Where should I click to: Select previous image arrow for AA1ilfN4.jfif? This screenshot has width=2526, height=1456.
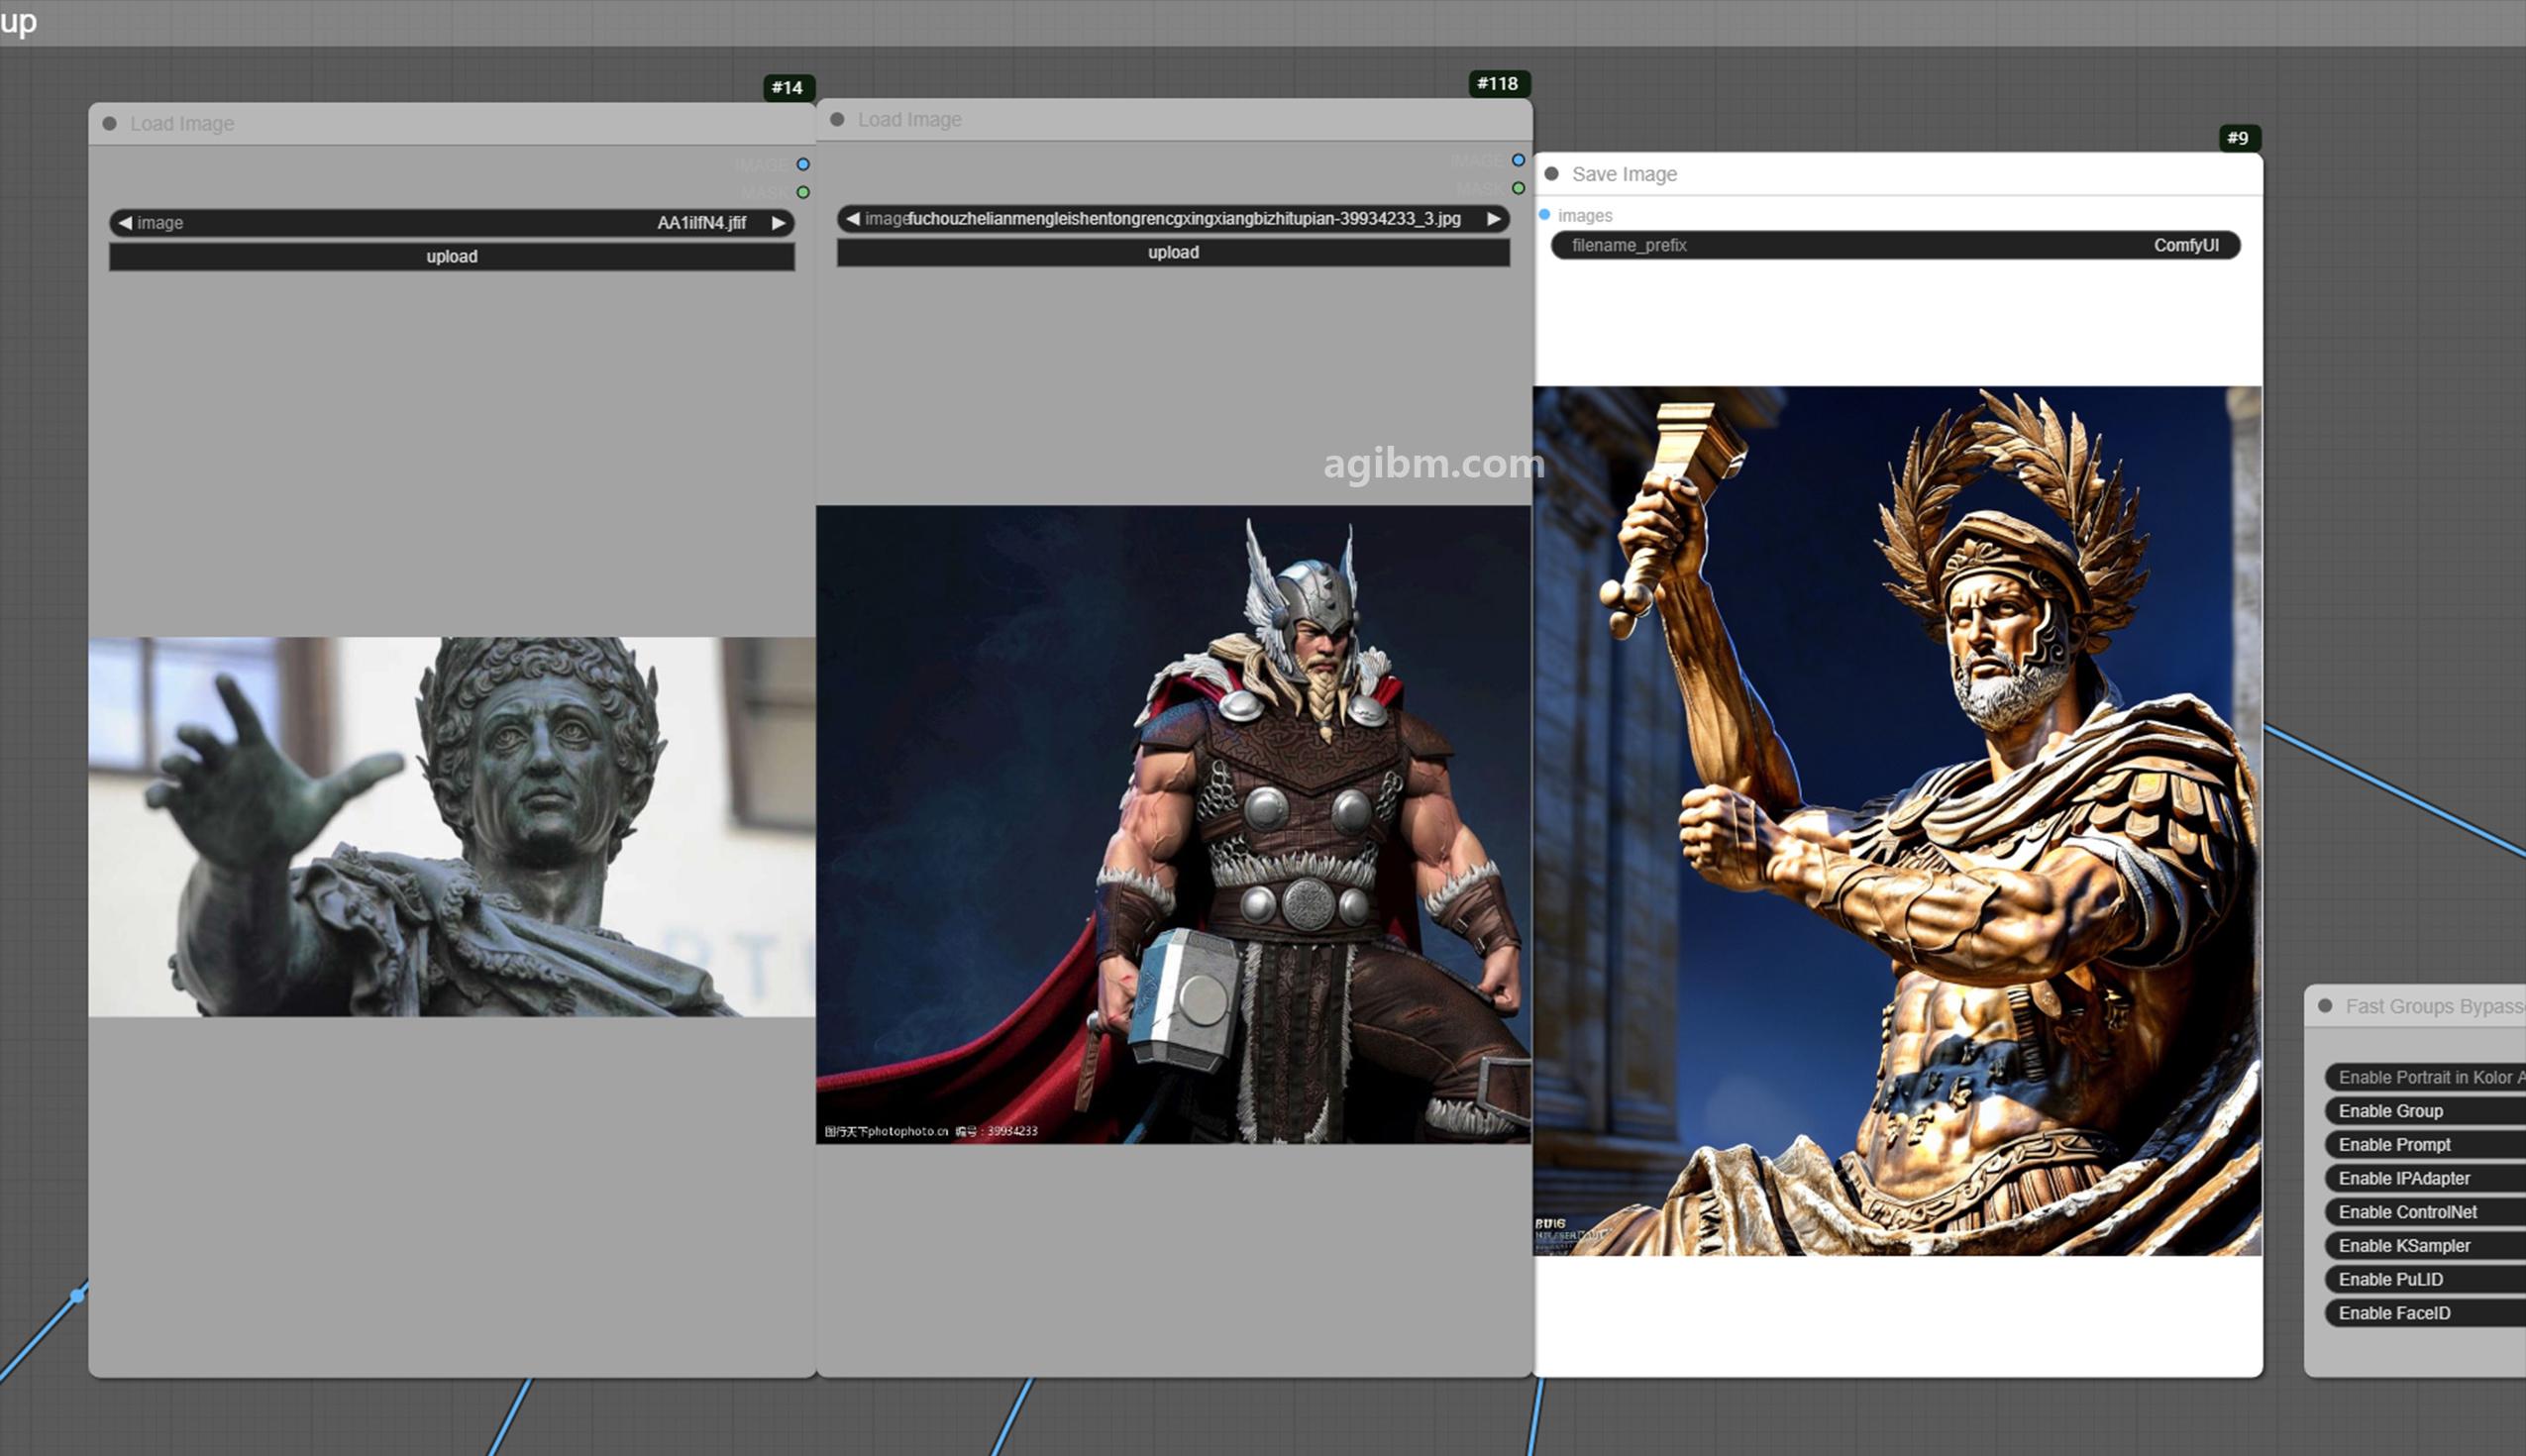pyautogui.click(x=125, y=223)
